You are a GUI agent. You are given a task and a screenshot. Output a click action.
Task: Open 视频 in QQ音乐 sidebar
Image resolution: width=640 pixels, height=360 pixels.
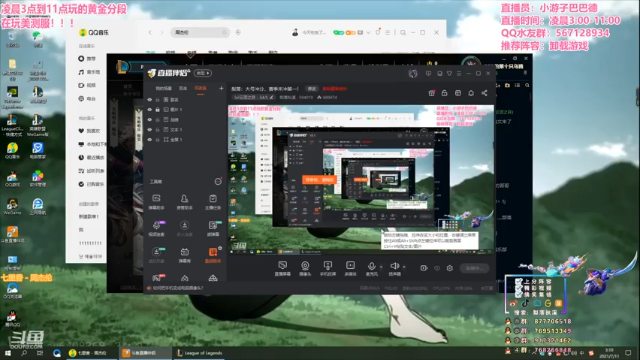click(x=87, y=85)
